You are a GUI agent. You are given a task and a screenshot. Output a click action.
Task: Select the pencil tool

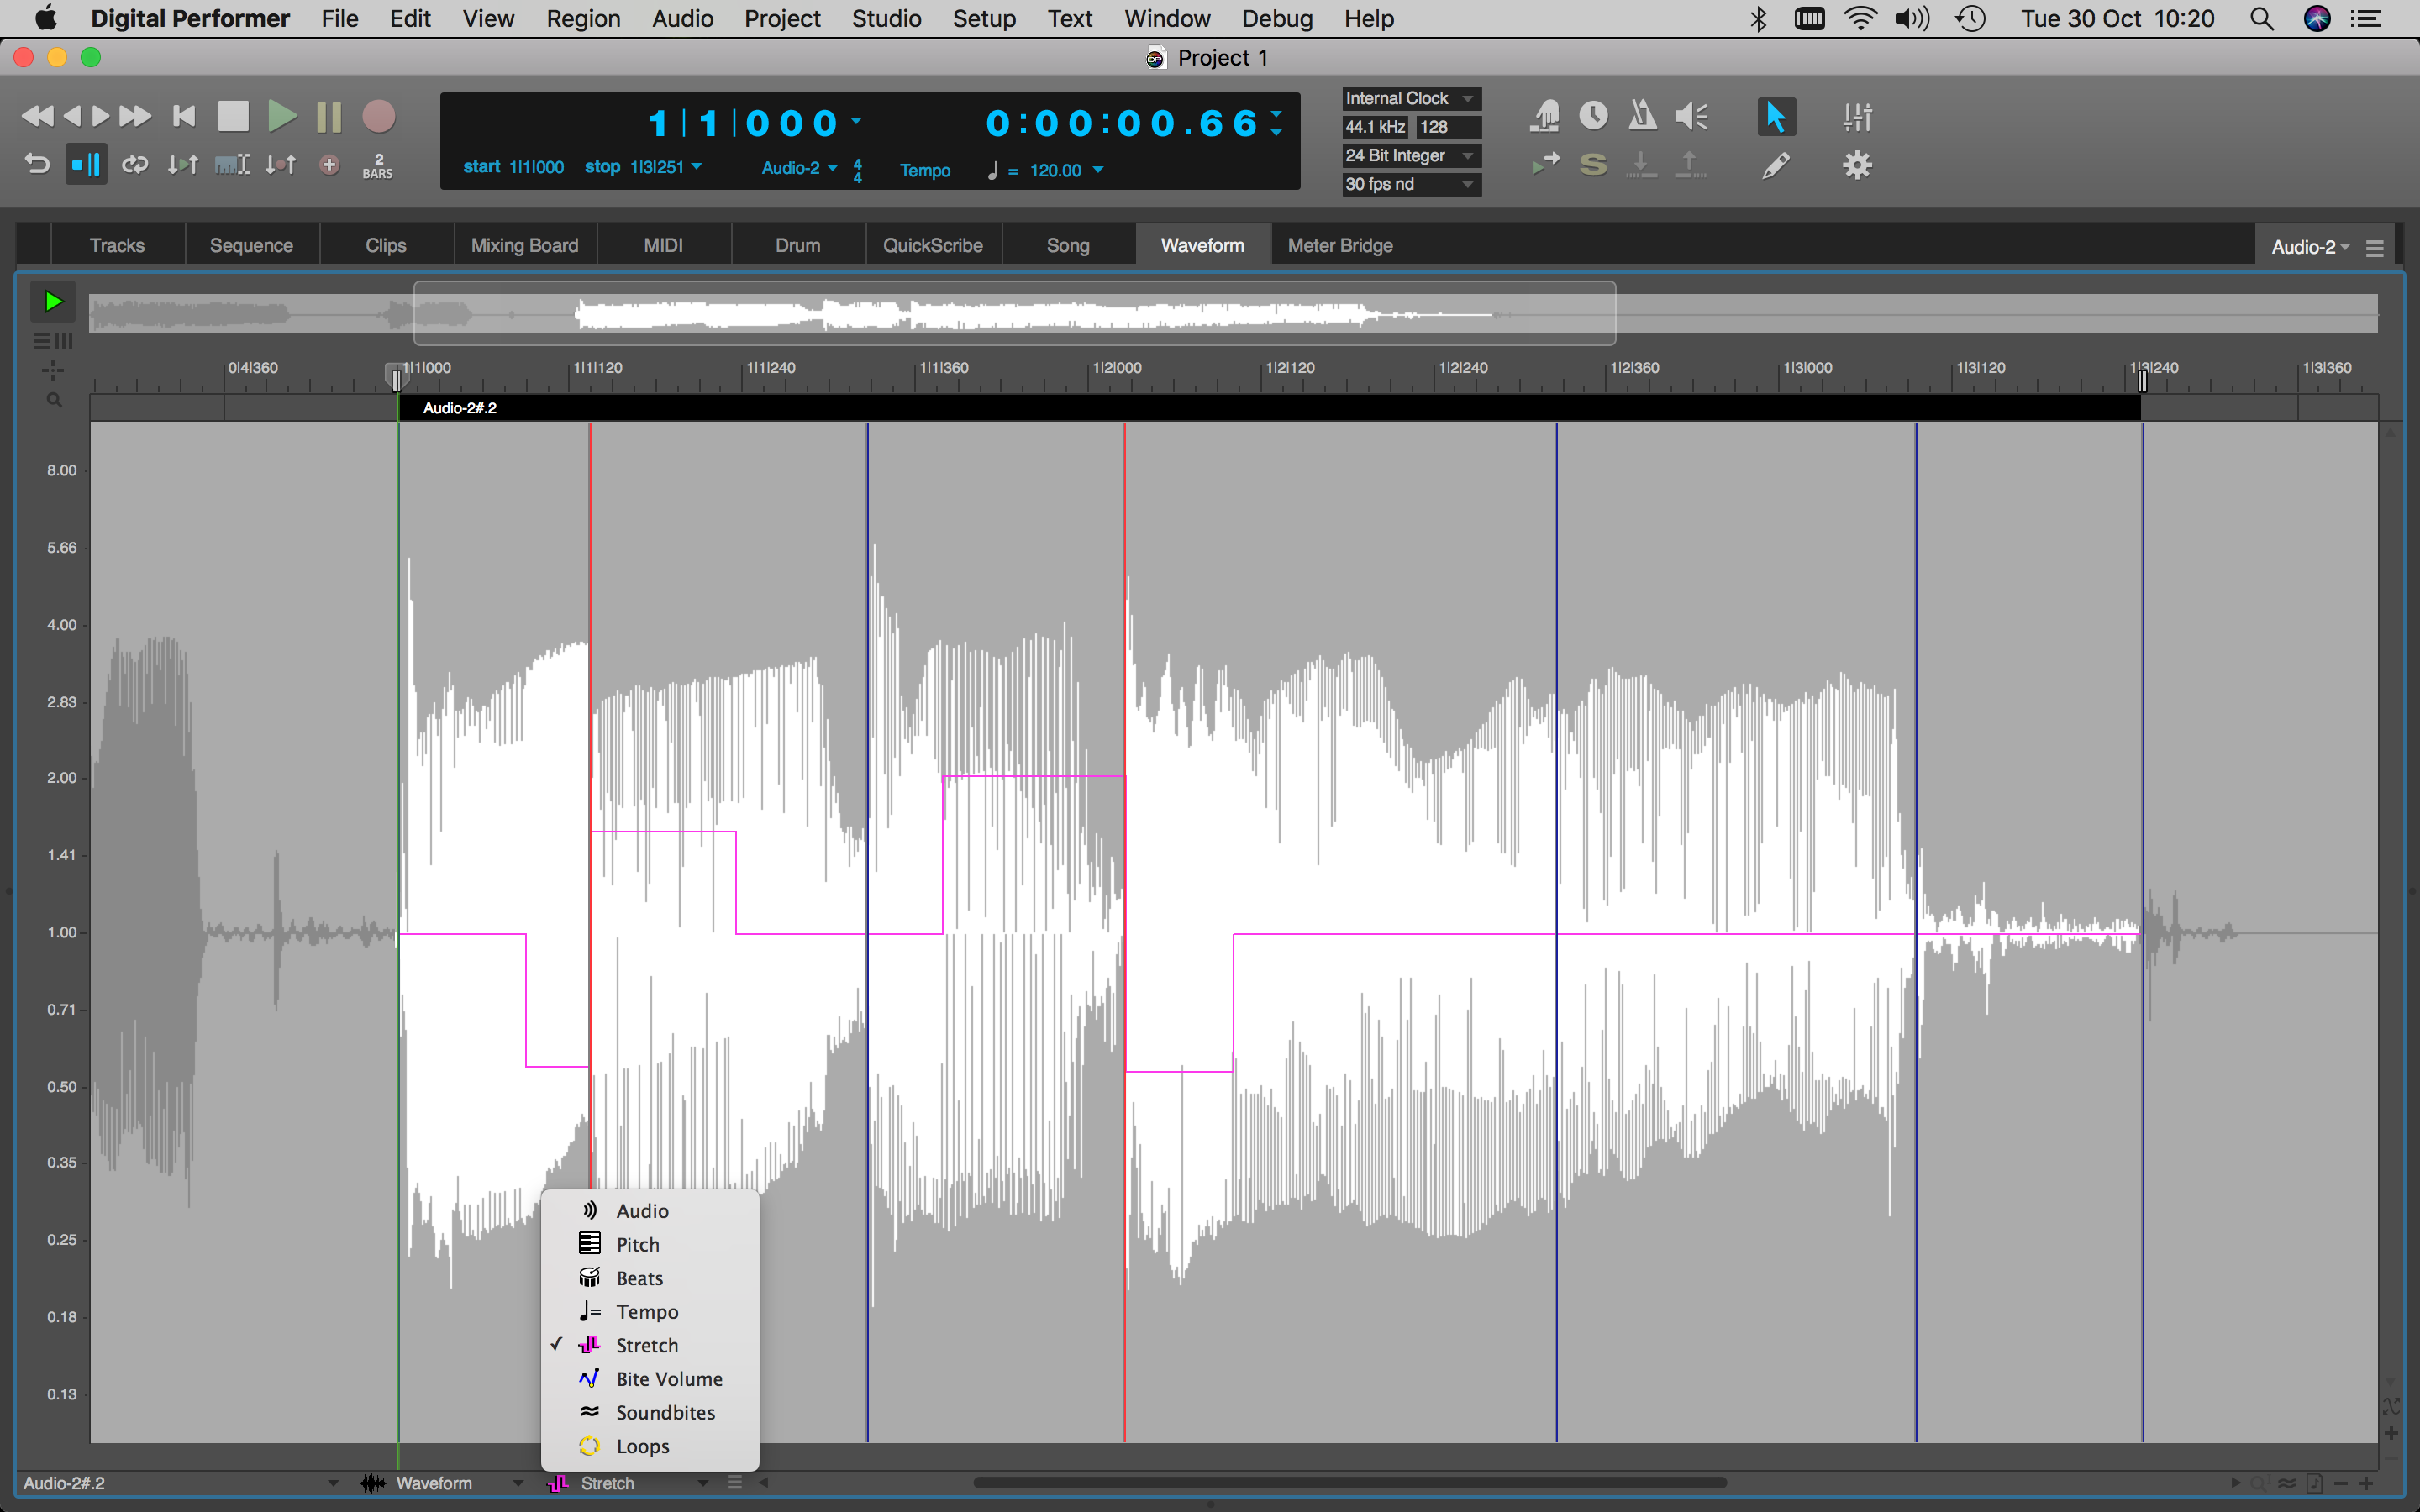pyautogui.click(x=1776, y=165)
